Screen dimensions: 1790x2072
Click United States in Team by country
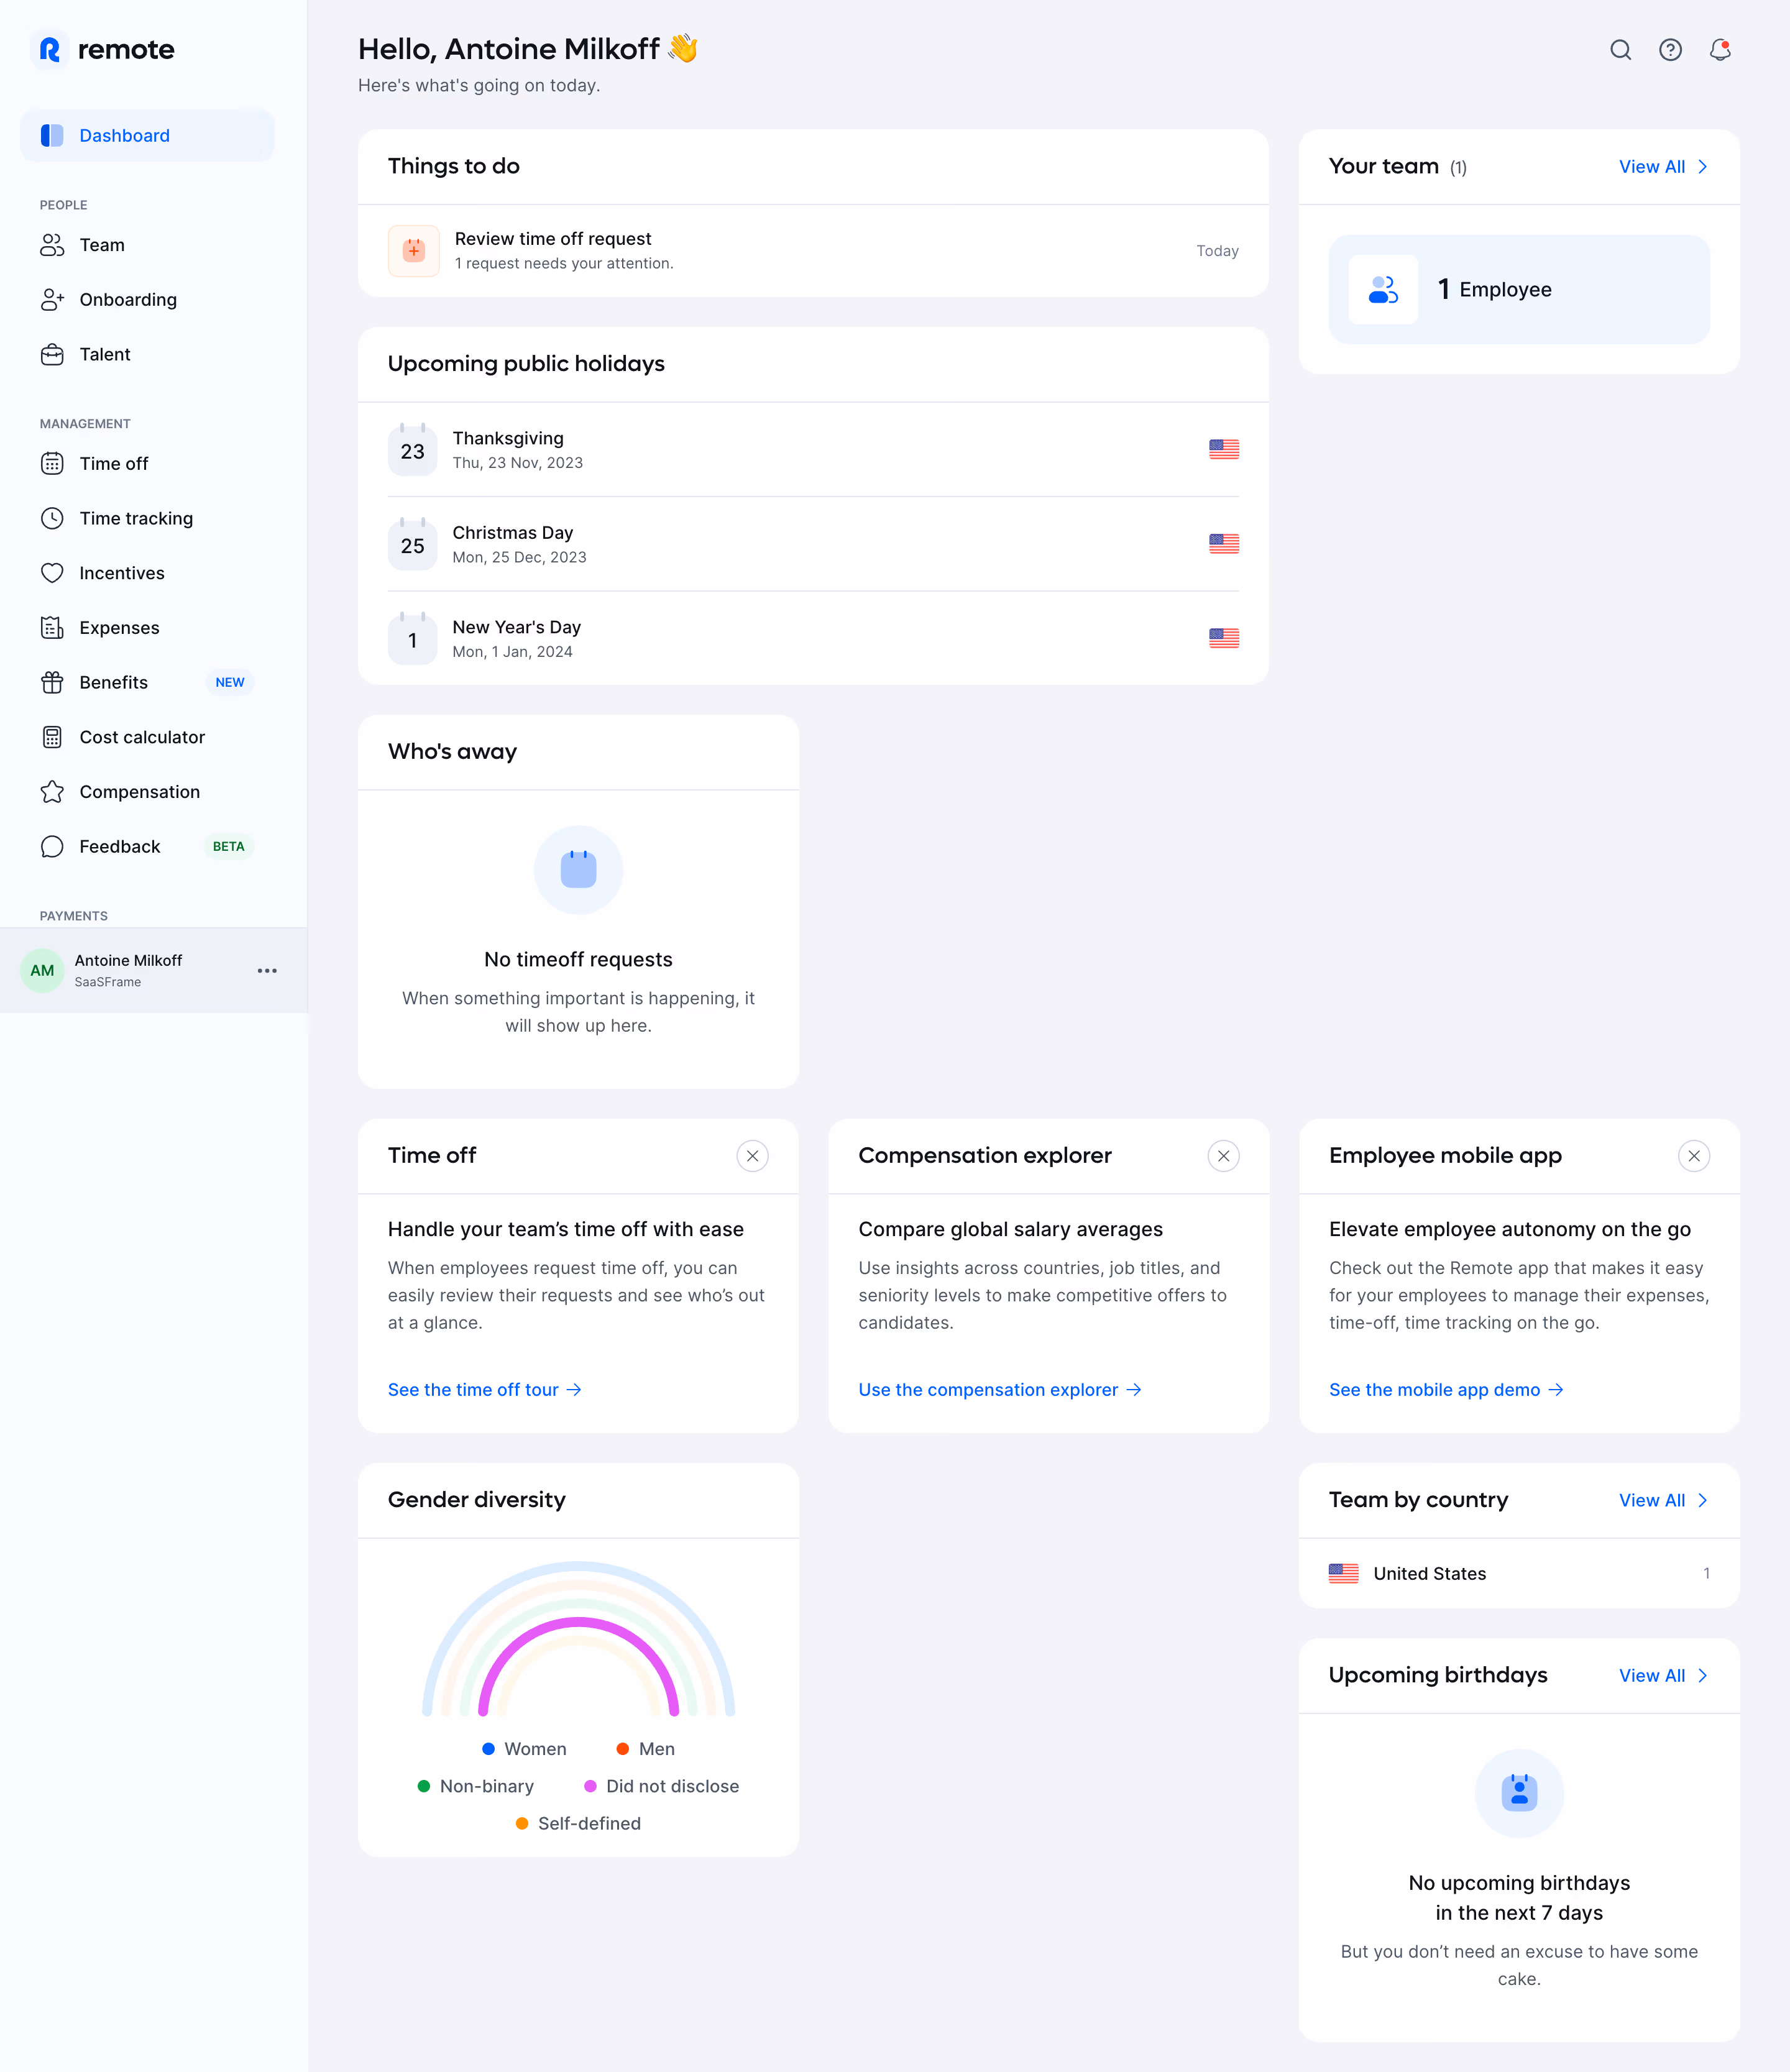coord(1519,1574)
